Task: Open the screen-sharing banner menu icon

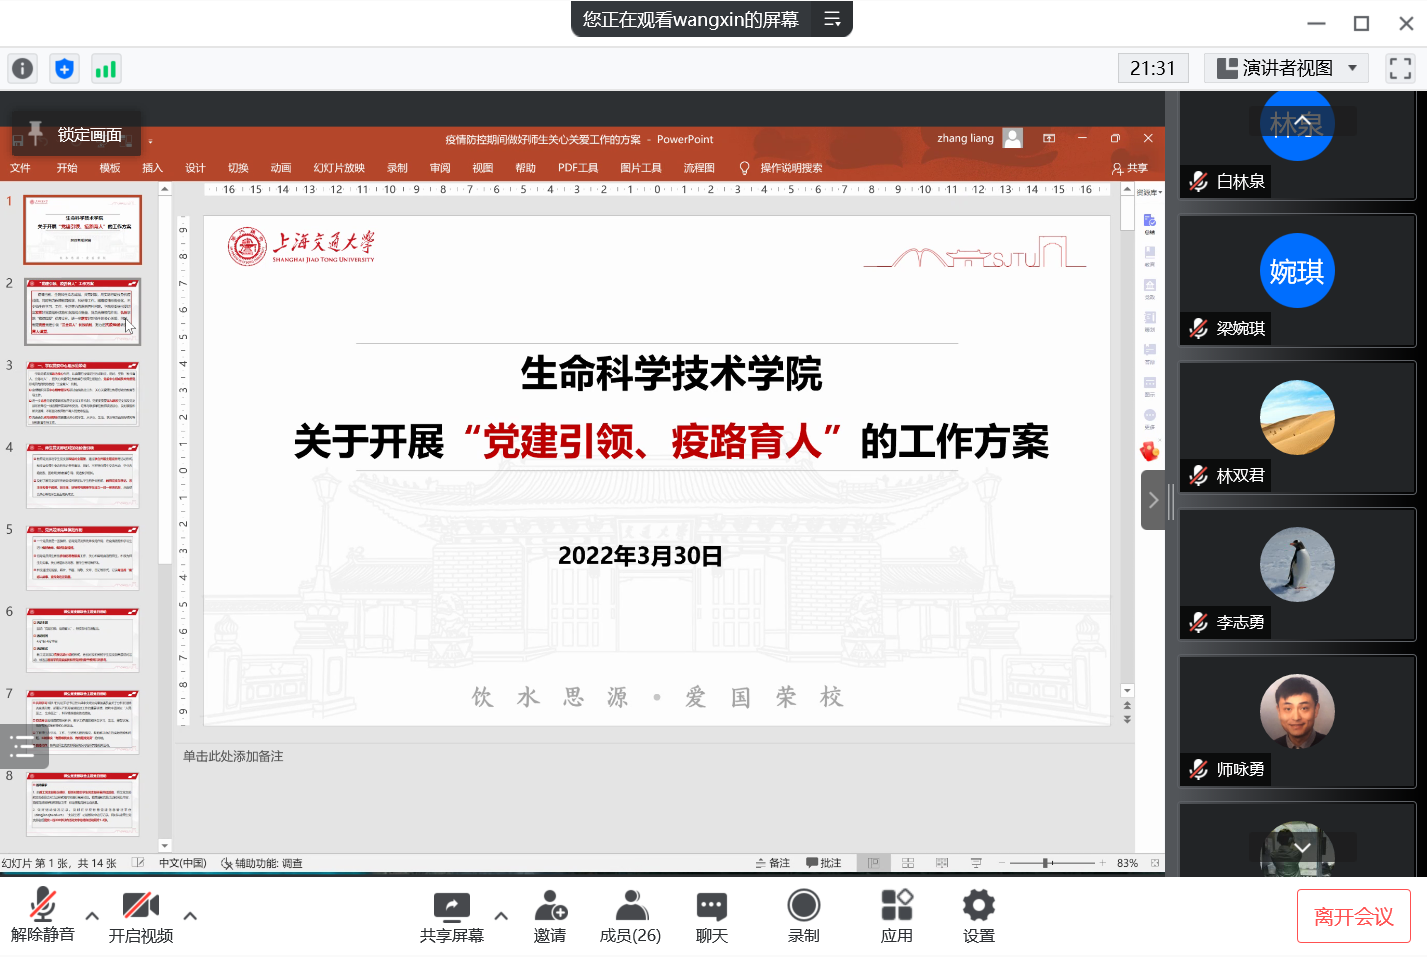Action: coord(831,19)
